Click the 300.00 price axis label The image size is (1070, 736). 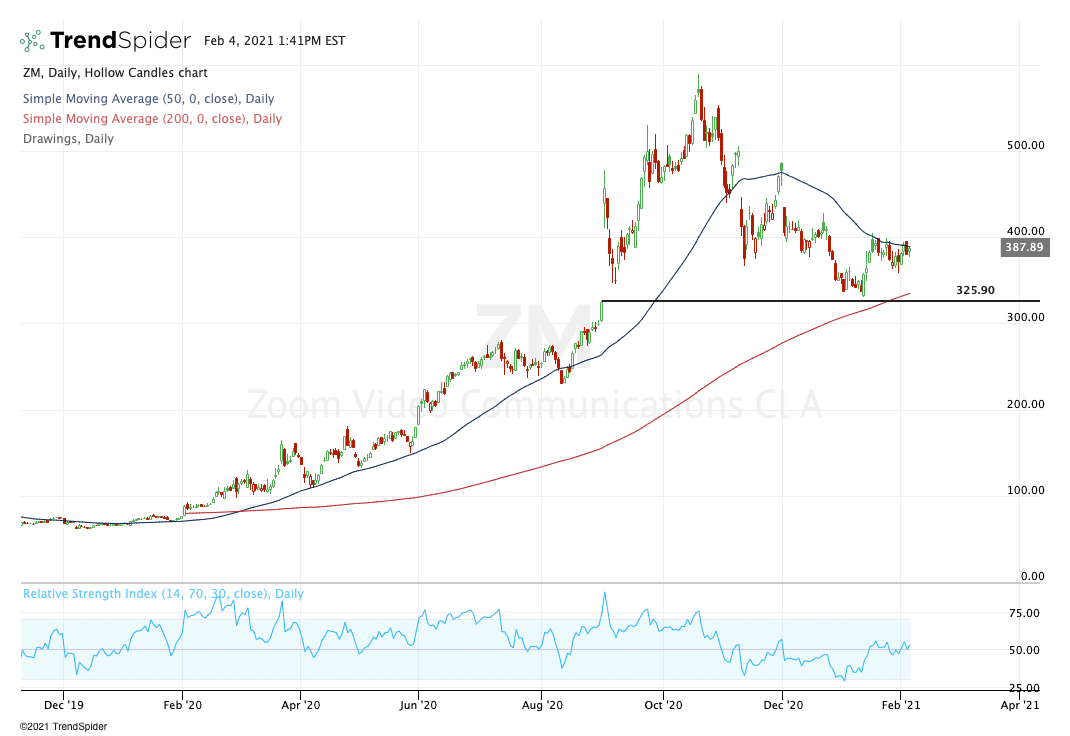tap(1026, 317)
